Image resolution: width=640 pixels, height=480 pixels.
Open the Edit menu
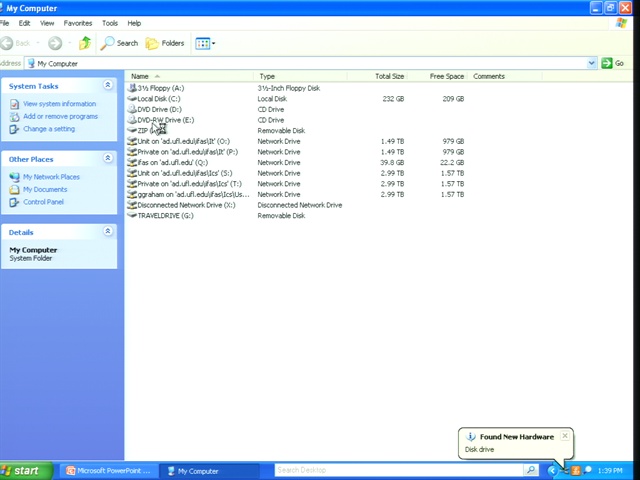point(24,23)
